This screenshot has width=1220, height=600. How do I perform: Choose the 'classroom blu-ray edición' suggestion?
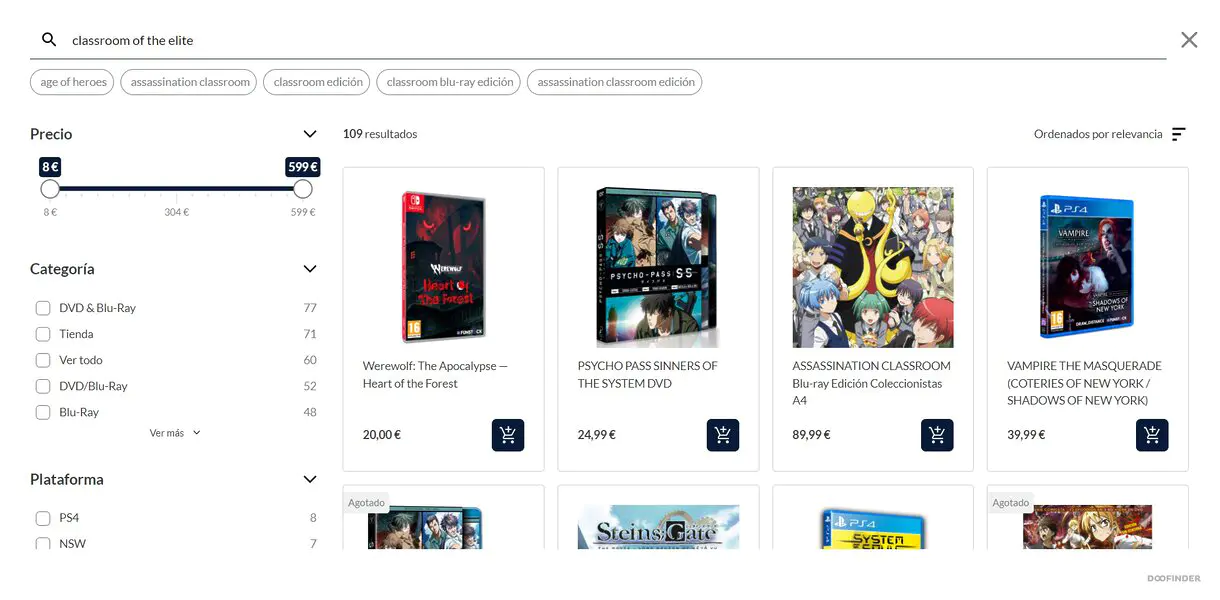click(x=450, y=82)
